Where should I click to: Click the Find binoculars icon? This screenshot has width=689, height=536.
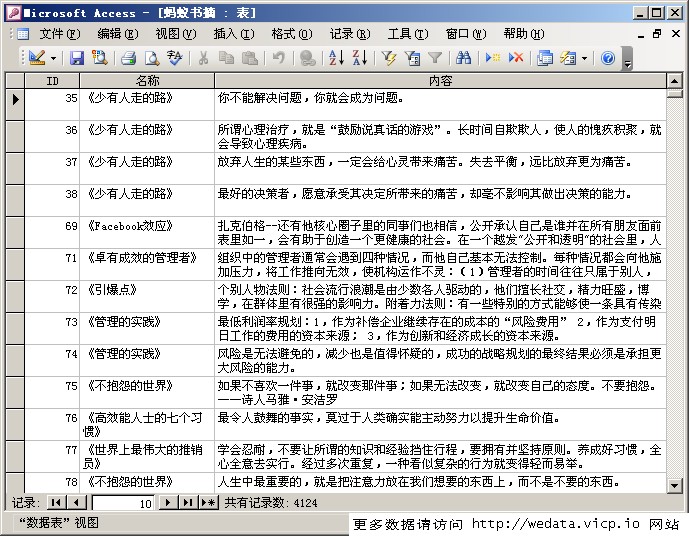[464, 58]
